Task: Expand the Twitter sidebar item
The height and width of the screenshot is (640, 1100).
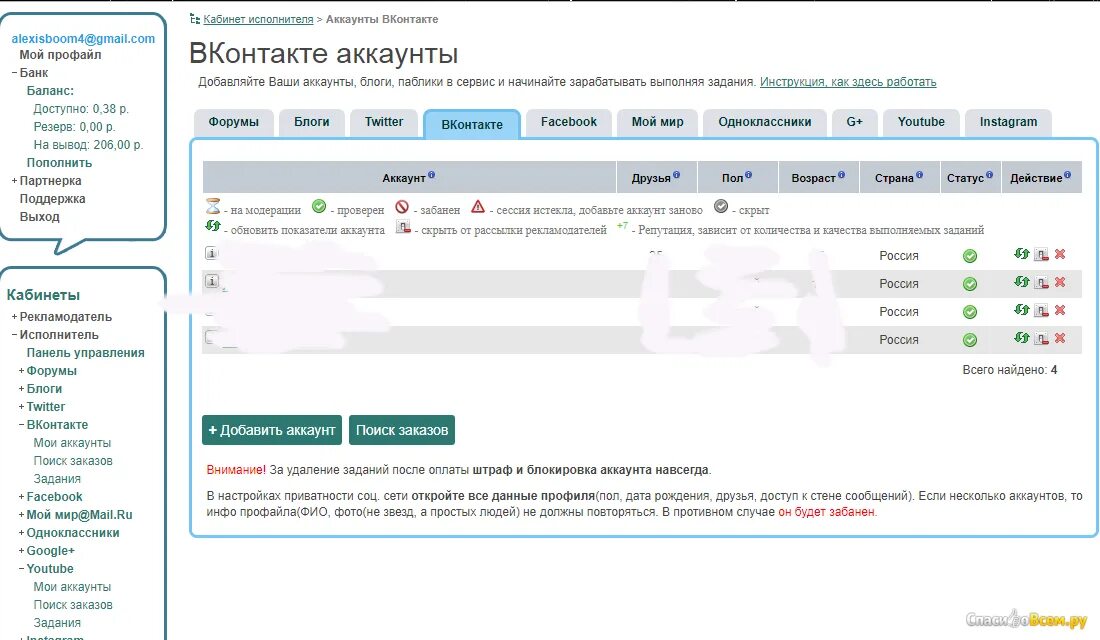Action: (21, 407)
